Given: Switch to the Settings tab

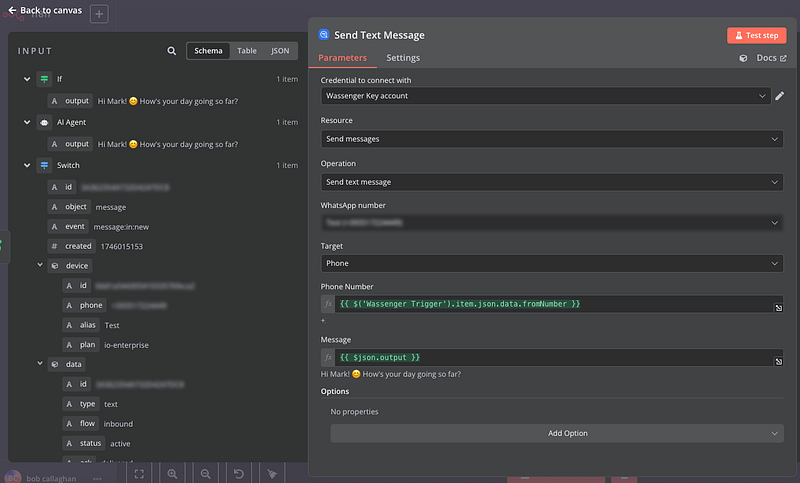Looking at the screenshot, I should pos(403,58).
